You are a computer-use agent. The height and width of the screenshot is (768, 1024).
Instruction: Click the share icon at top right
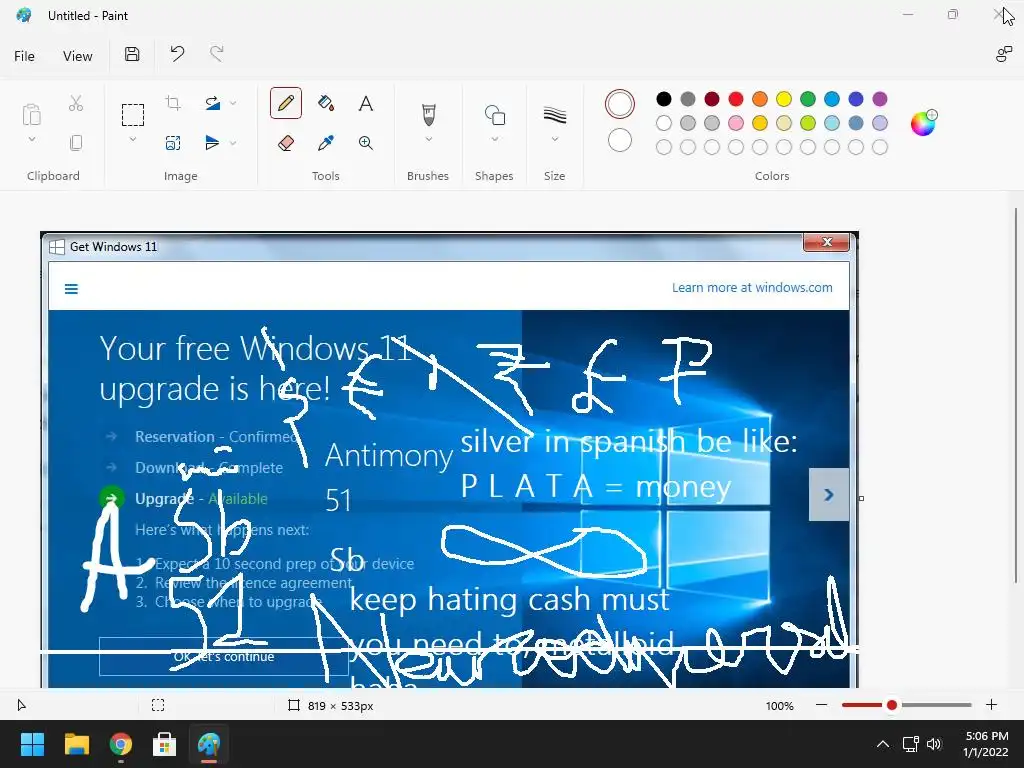(1004, 54)
